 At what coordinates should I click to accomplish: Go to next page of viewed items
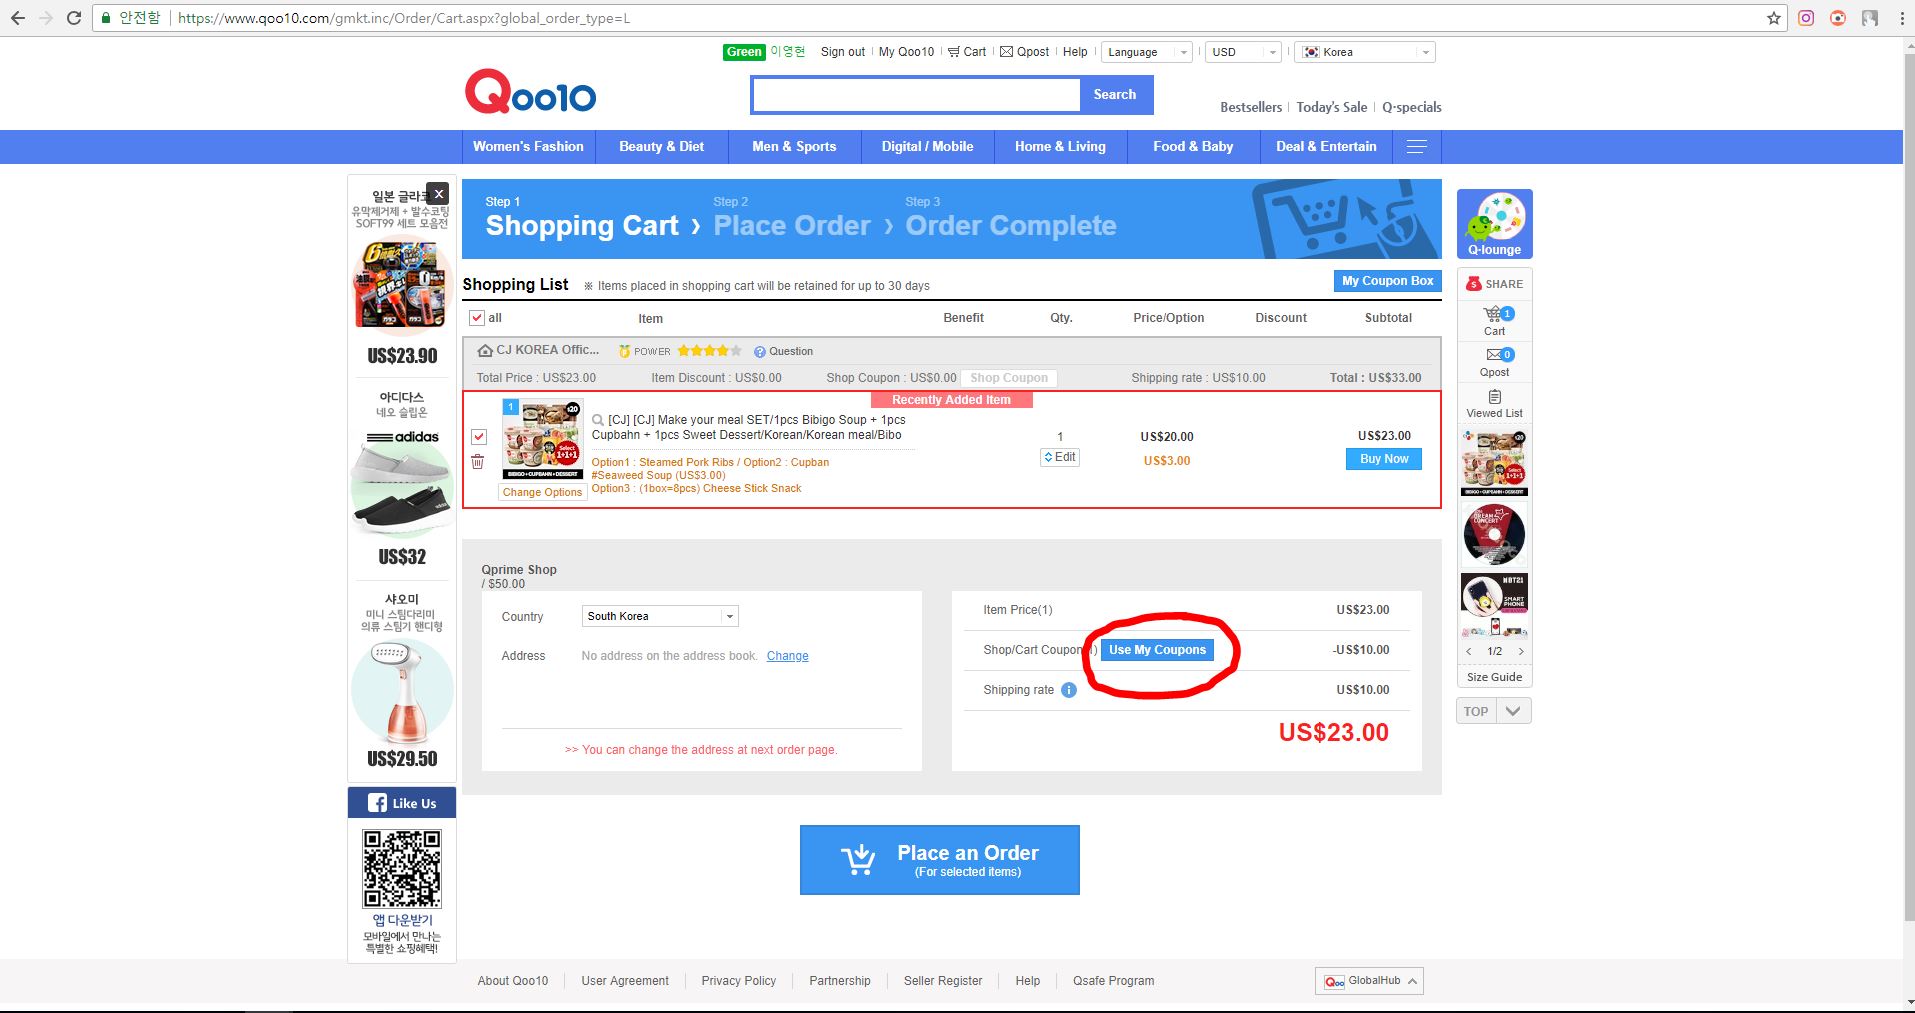(1521, 651)
